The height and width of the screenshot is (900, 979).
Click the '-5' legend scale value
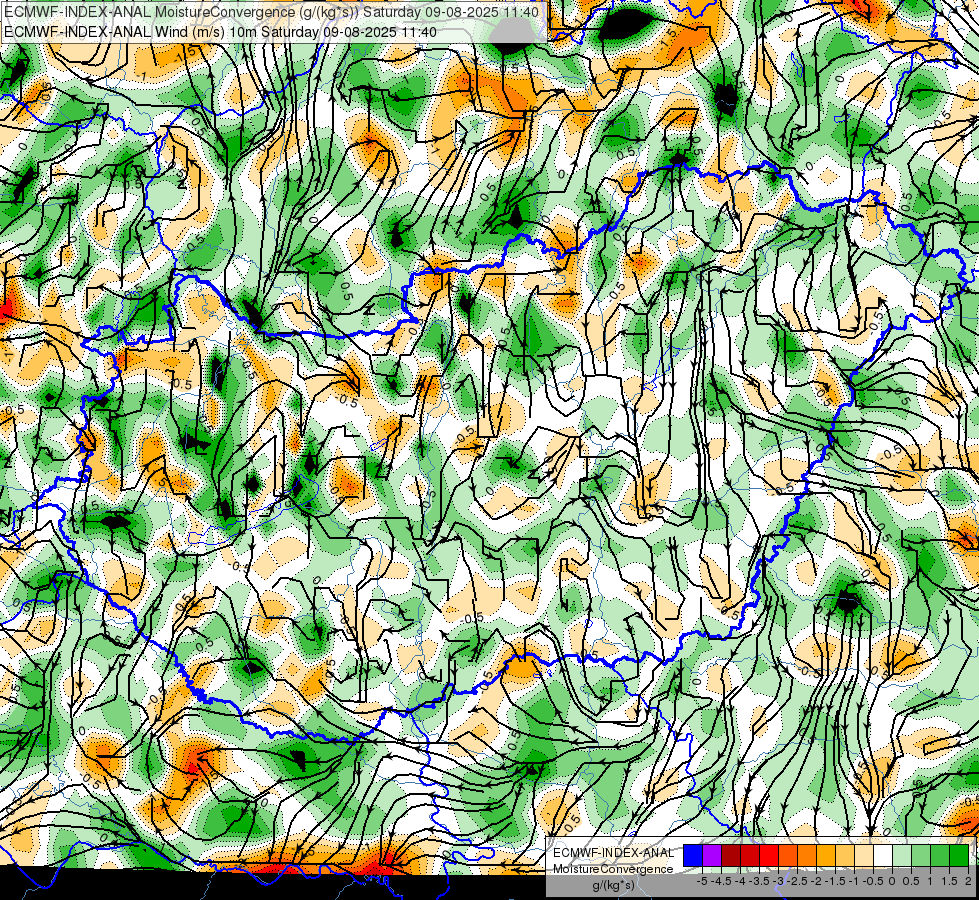pyautogui.click(x=702, y=881)
